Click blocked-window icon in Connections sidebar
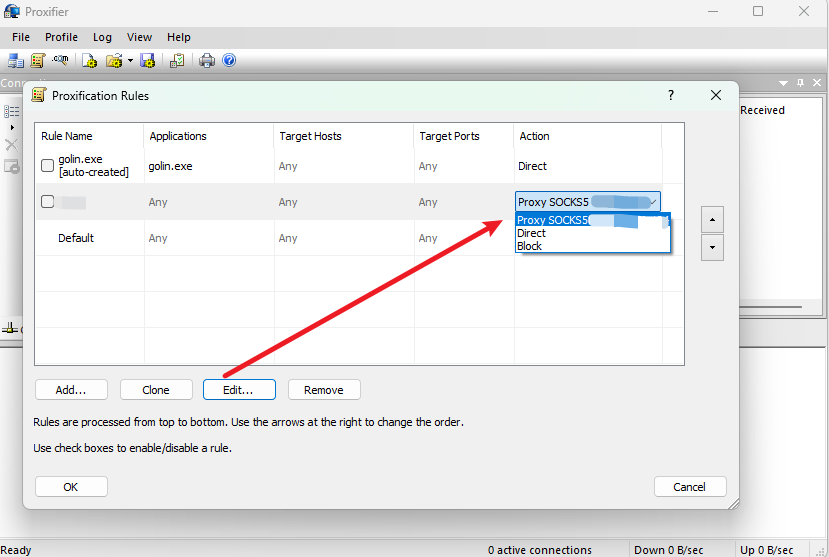 point(12,166)
